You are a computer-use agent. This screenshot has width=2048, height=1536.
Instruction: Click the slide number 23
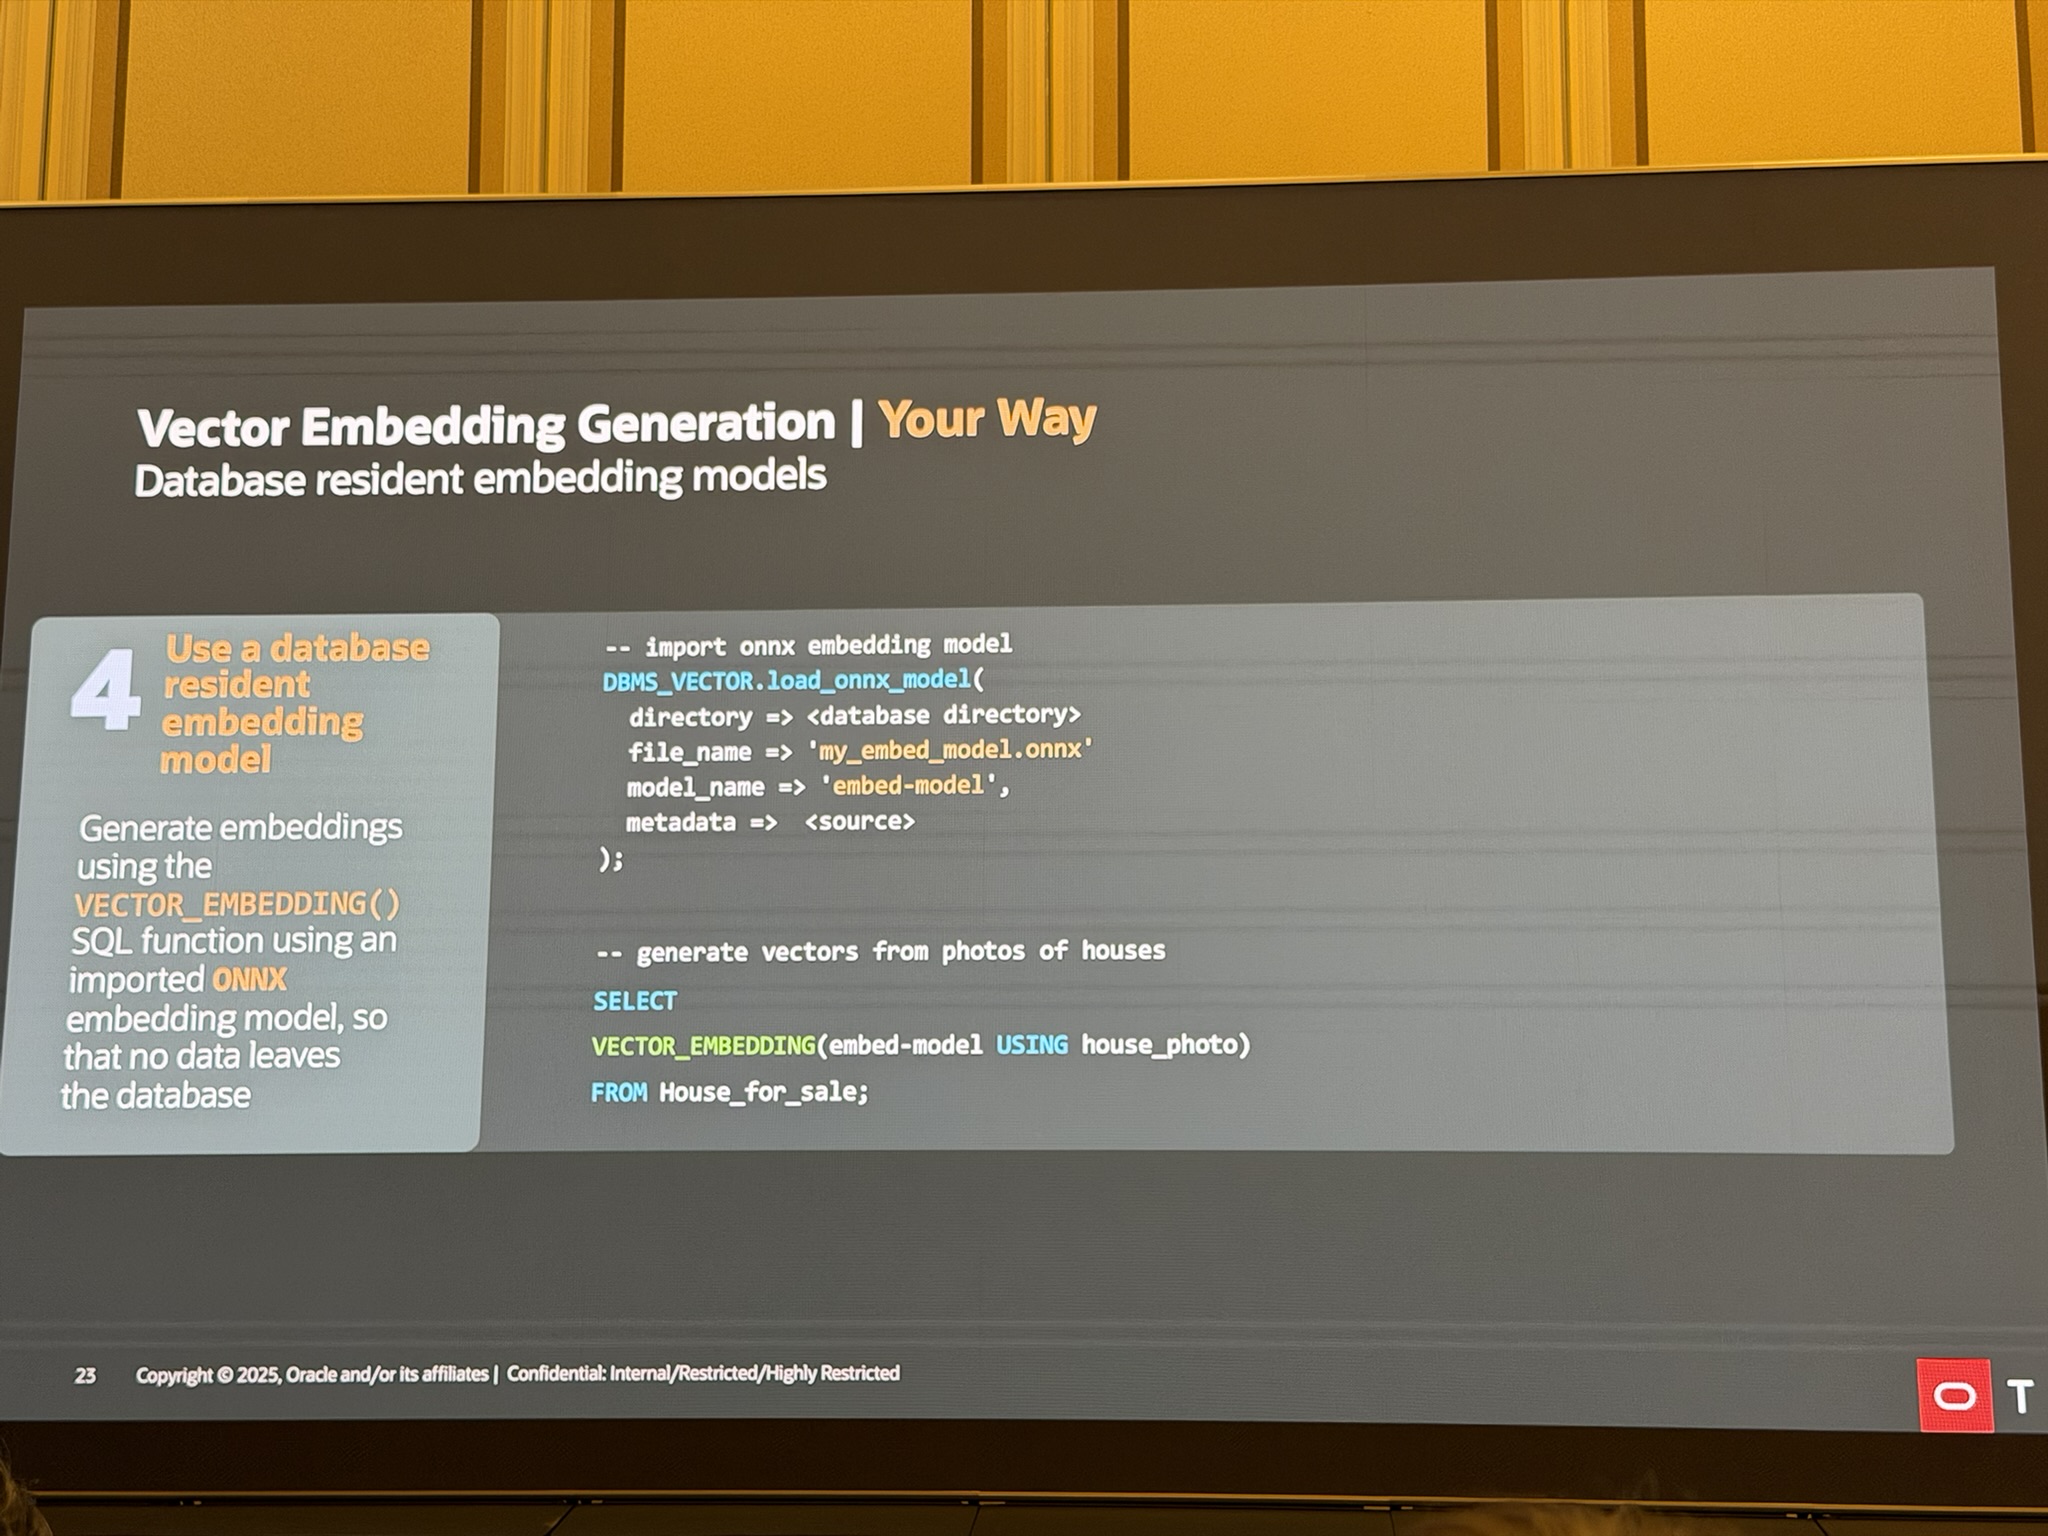pos(85,1376)
